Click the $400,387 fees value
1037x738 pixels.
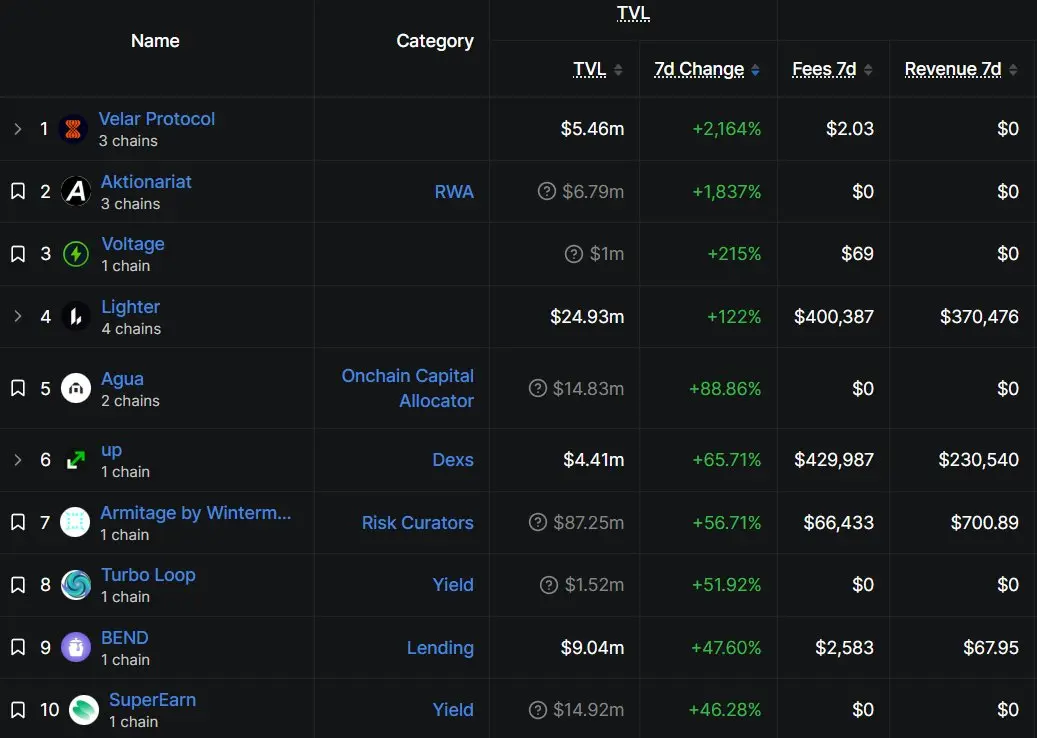click(833, 317)
